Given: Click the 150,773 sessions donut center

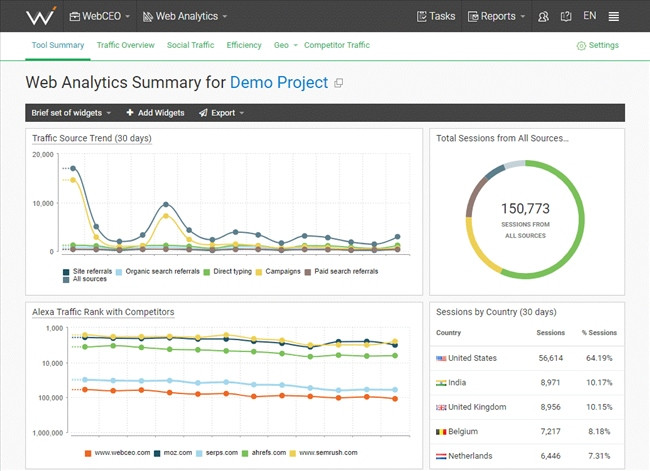Looking at the screenshot, I should coord(526,210).
